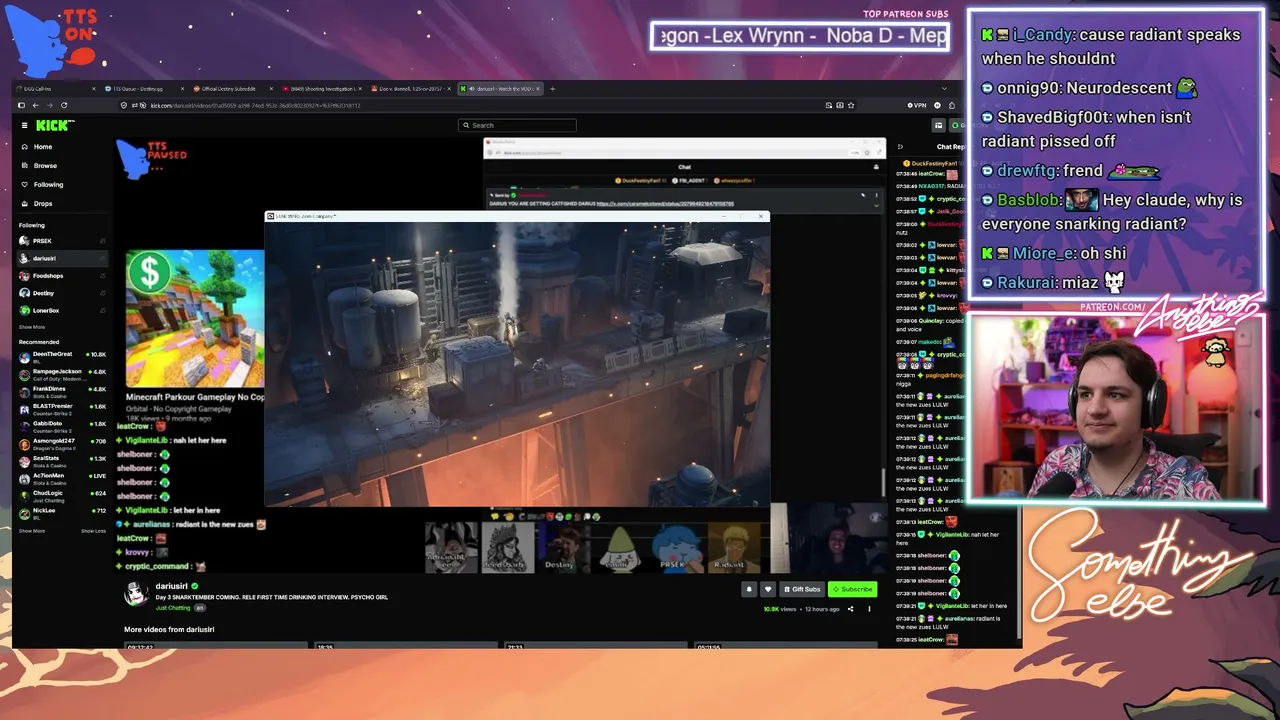Open Following in the Kick sidebar
This screenshot has height=720, width=1280.
coord(60,185)
